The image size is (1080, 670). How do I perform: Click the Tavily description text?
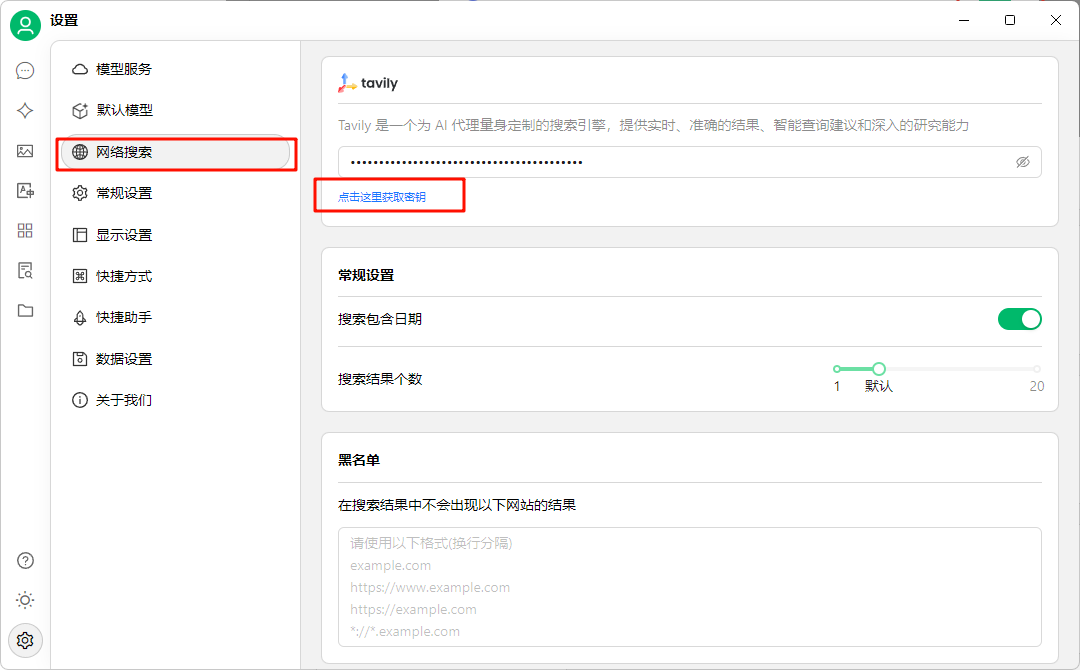[653, 125]
